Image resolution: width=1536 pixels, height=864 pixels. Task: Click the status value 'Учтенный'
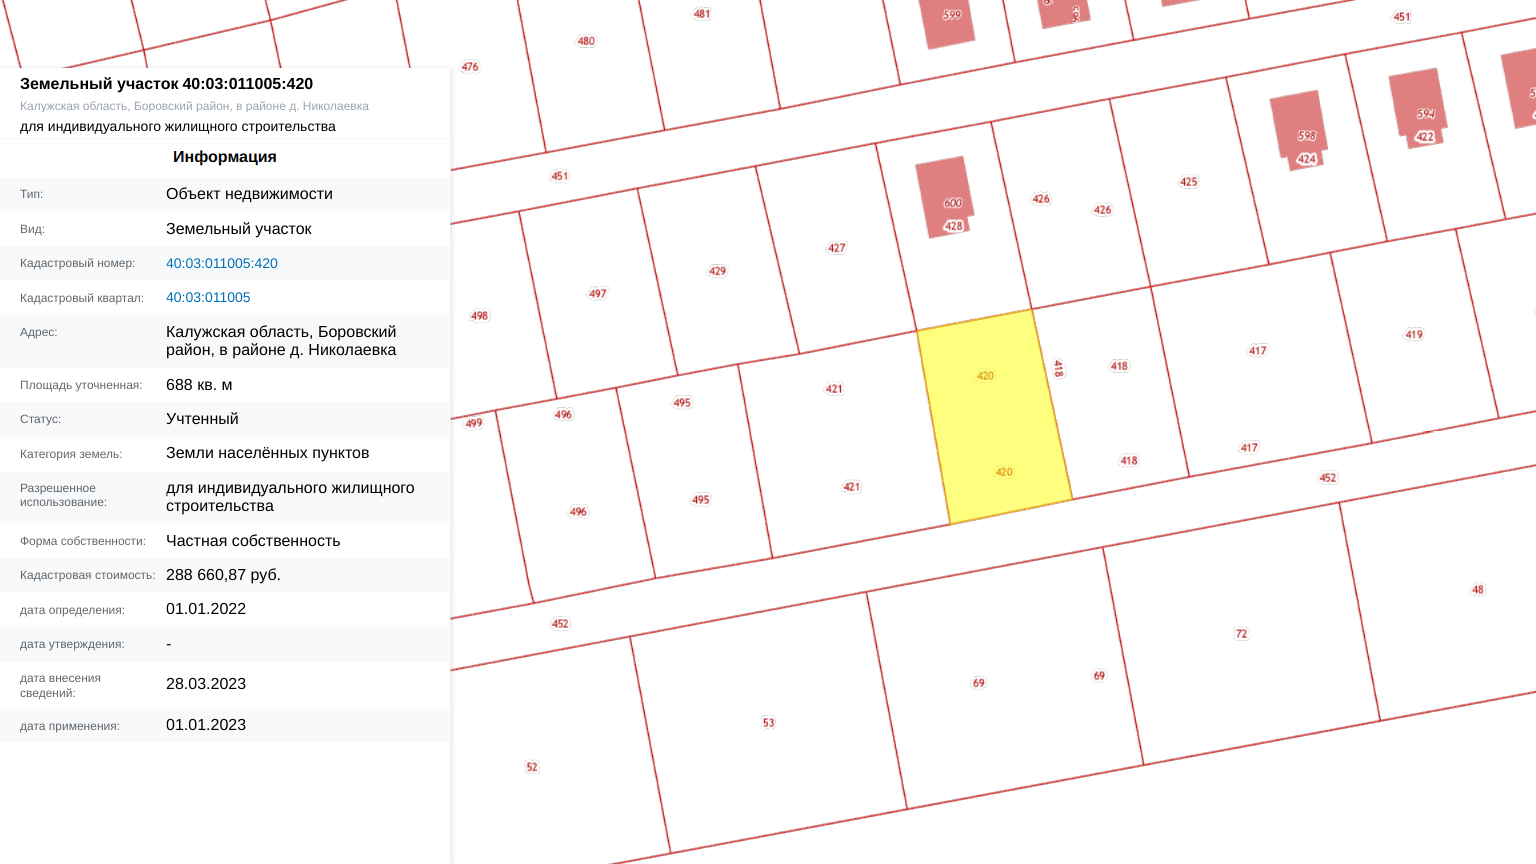coord(202,419)
